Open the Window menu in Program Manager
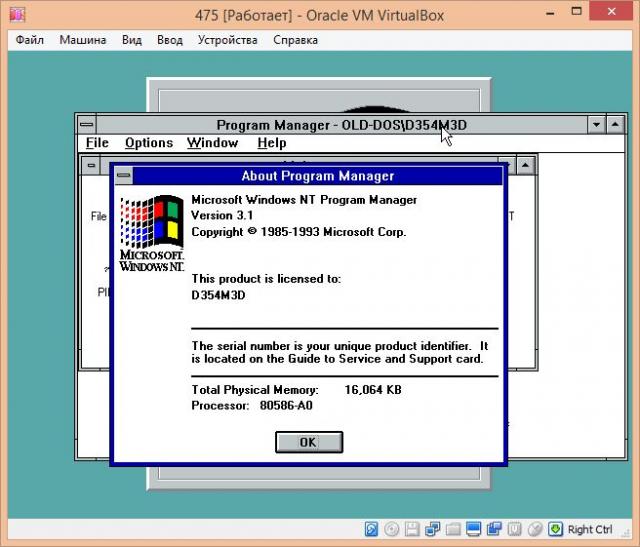Screen dimensions: 640x547 [212, 143]
